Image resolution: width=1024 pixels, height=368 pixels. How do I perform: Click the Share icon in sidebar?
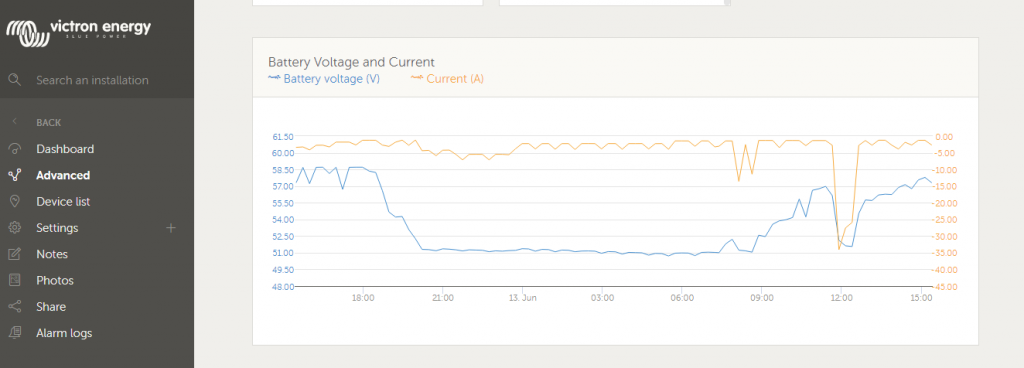(14, 307)
